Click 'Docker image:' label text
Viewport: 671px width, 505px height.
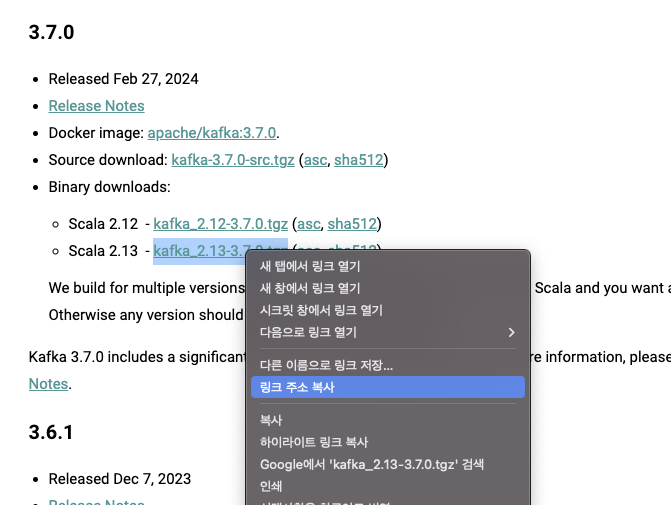pos(96,133)
